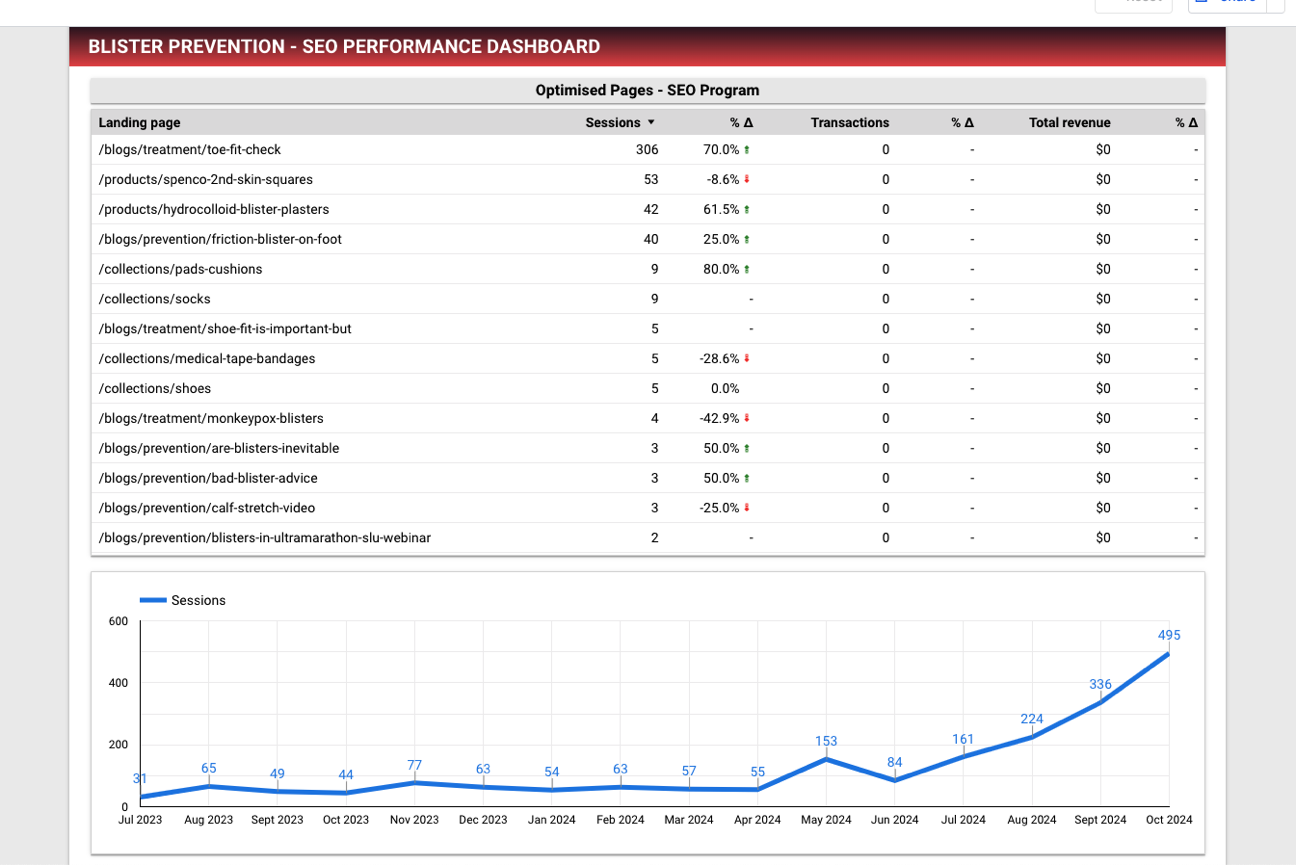Click the May 2024 data point labeled 153
This screenshot has height=865, width=1296.
pos(826,759)
